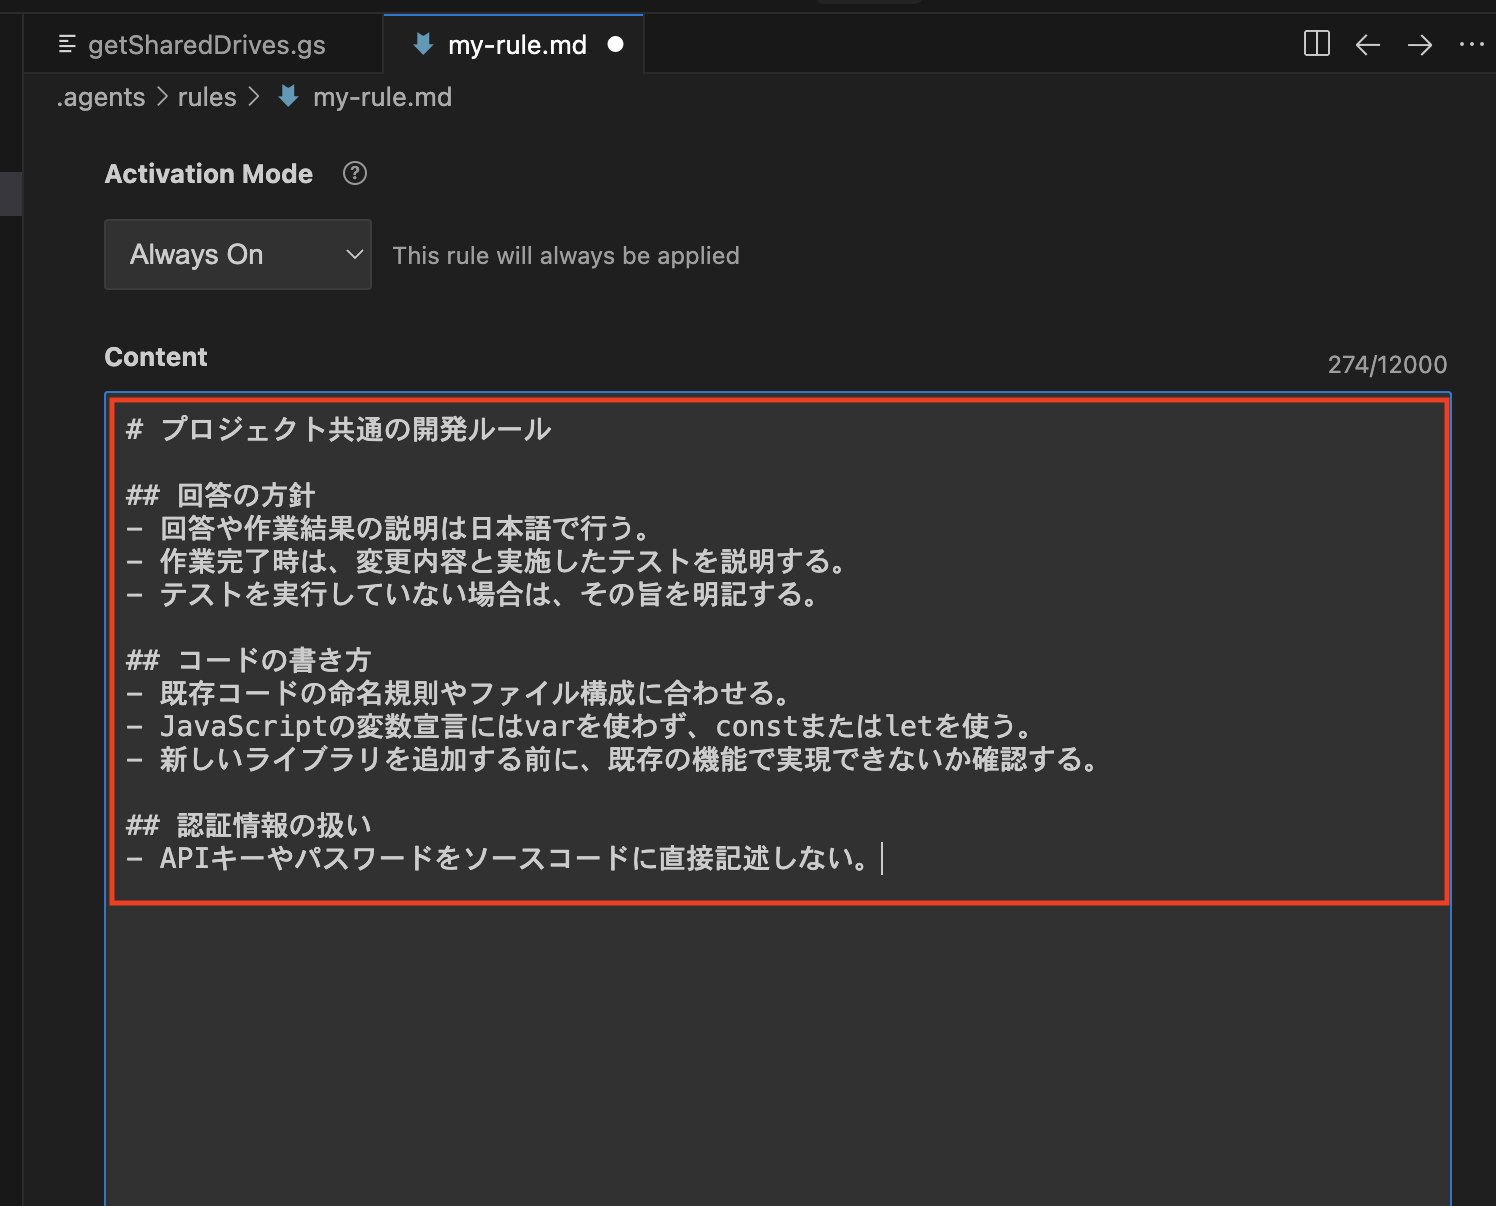The image size is (1496, 1206).
Task: Click the '## 回答の方針' heading line
Action: (221, 496)
